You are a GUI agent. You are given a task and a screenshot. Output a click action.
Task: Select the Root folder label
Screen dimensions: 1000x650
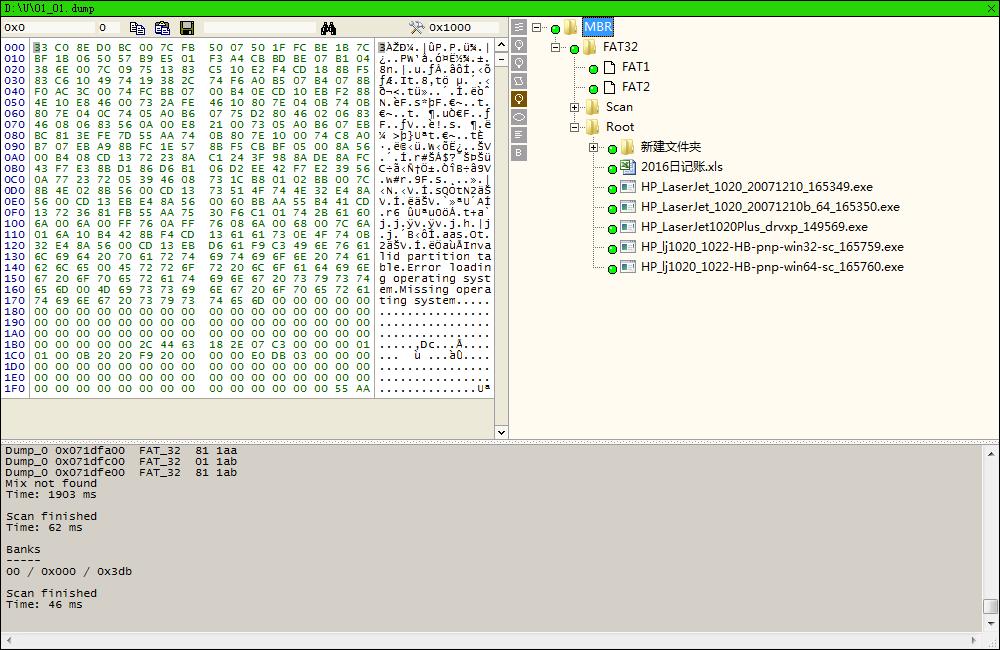[620, 127]
